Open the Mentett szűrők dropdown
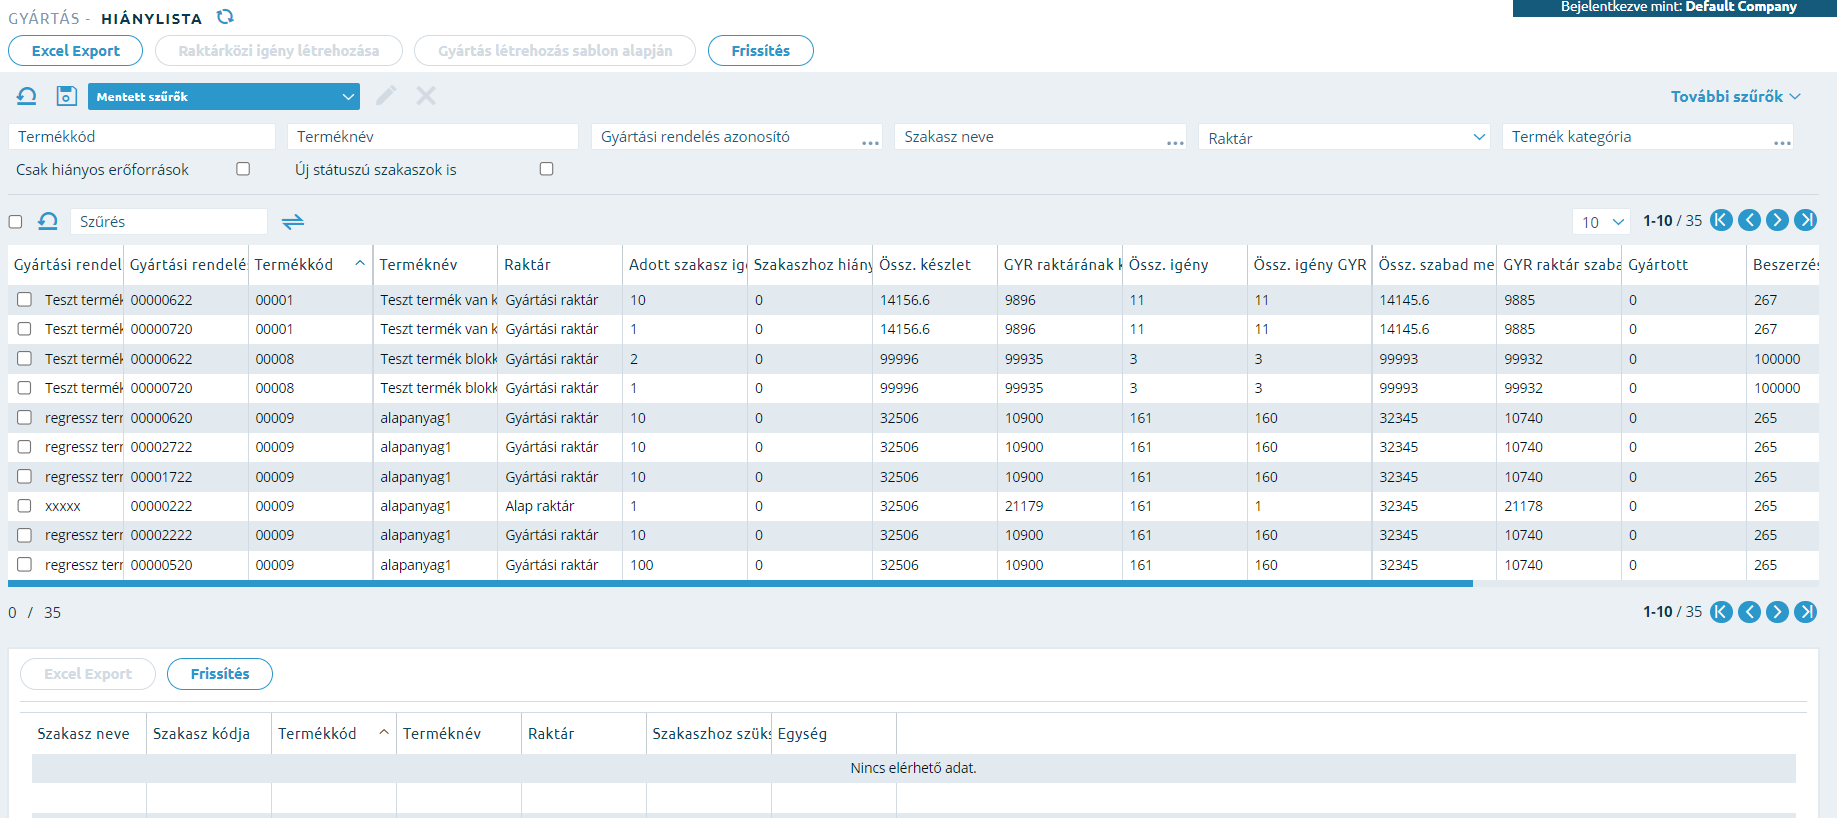 [223, 96]
